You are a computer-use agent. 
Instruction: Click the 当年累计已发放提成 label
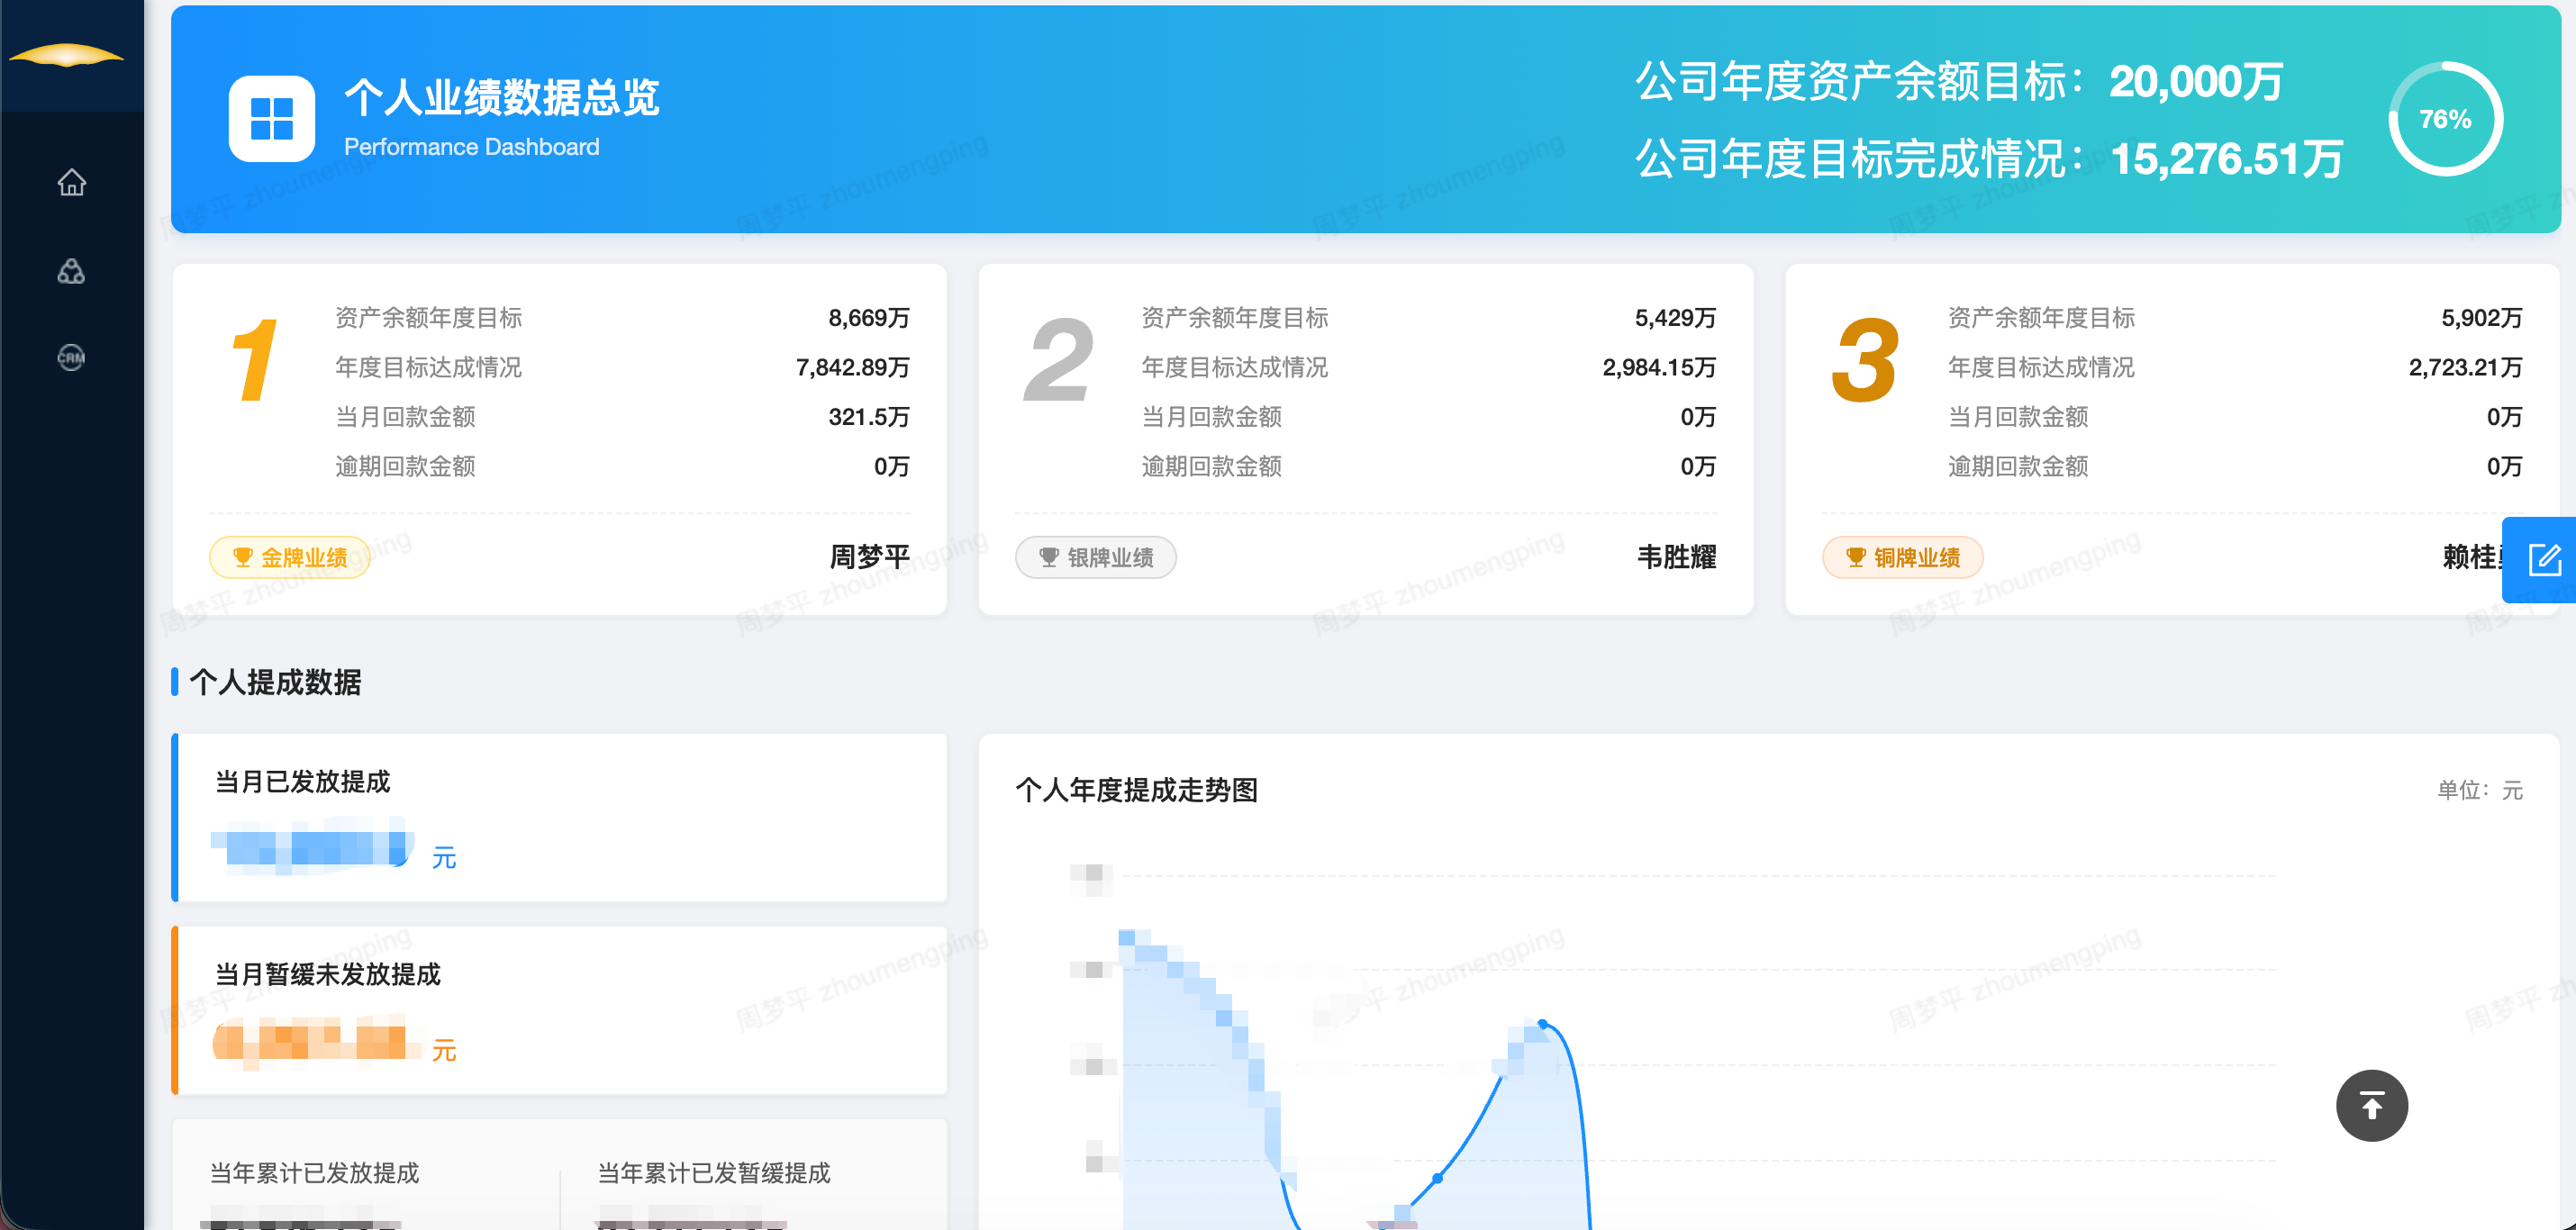coord(315,1173)
